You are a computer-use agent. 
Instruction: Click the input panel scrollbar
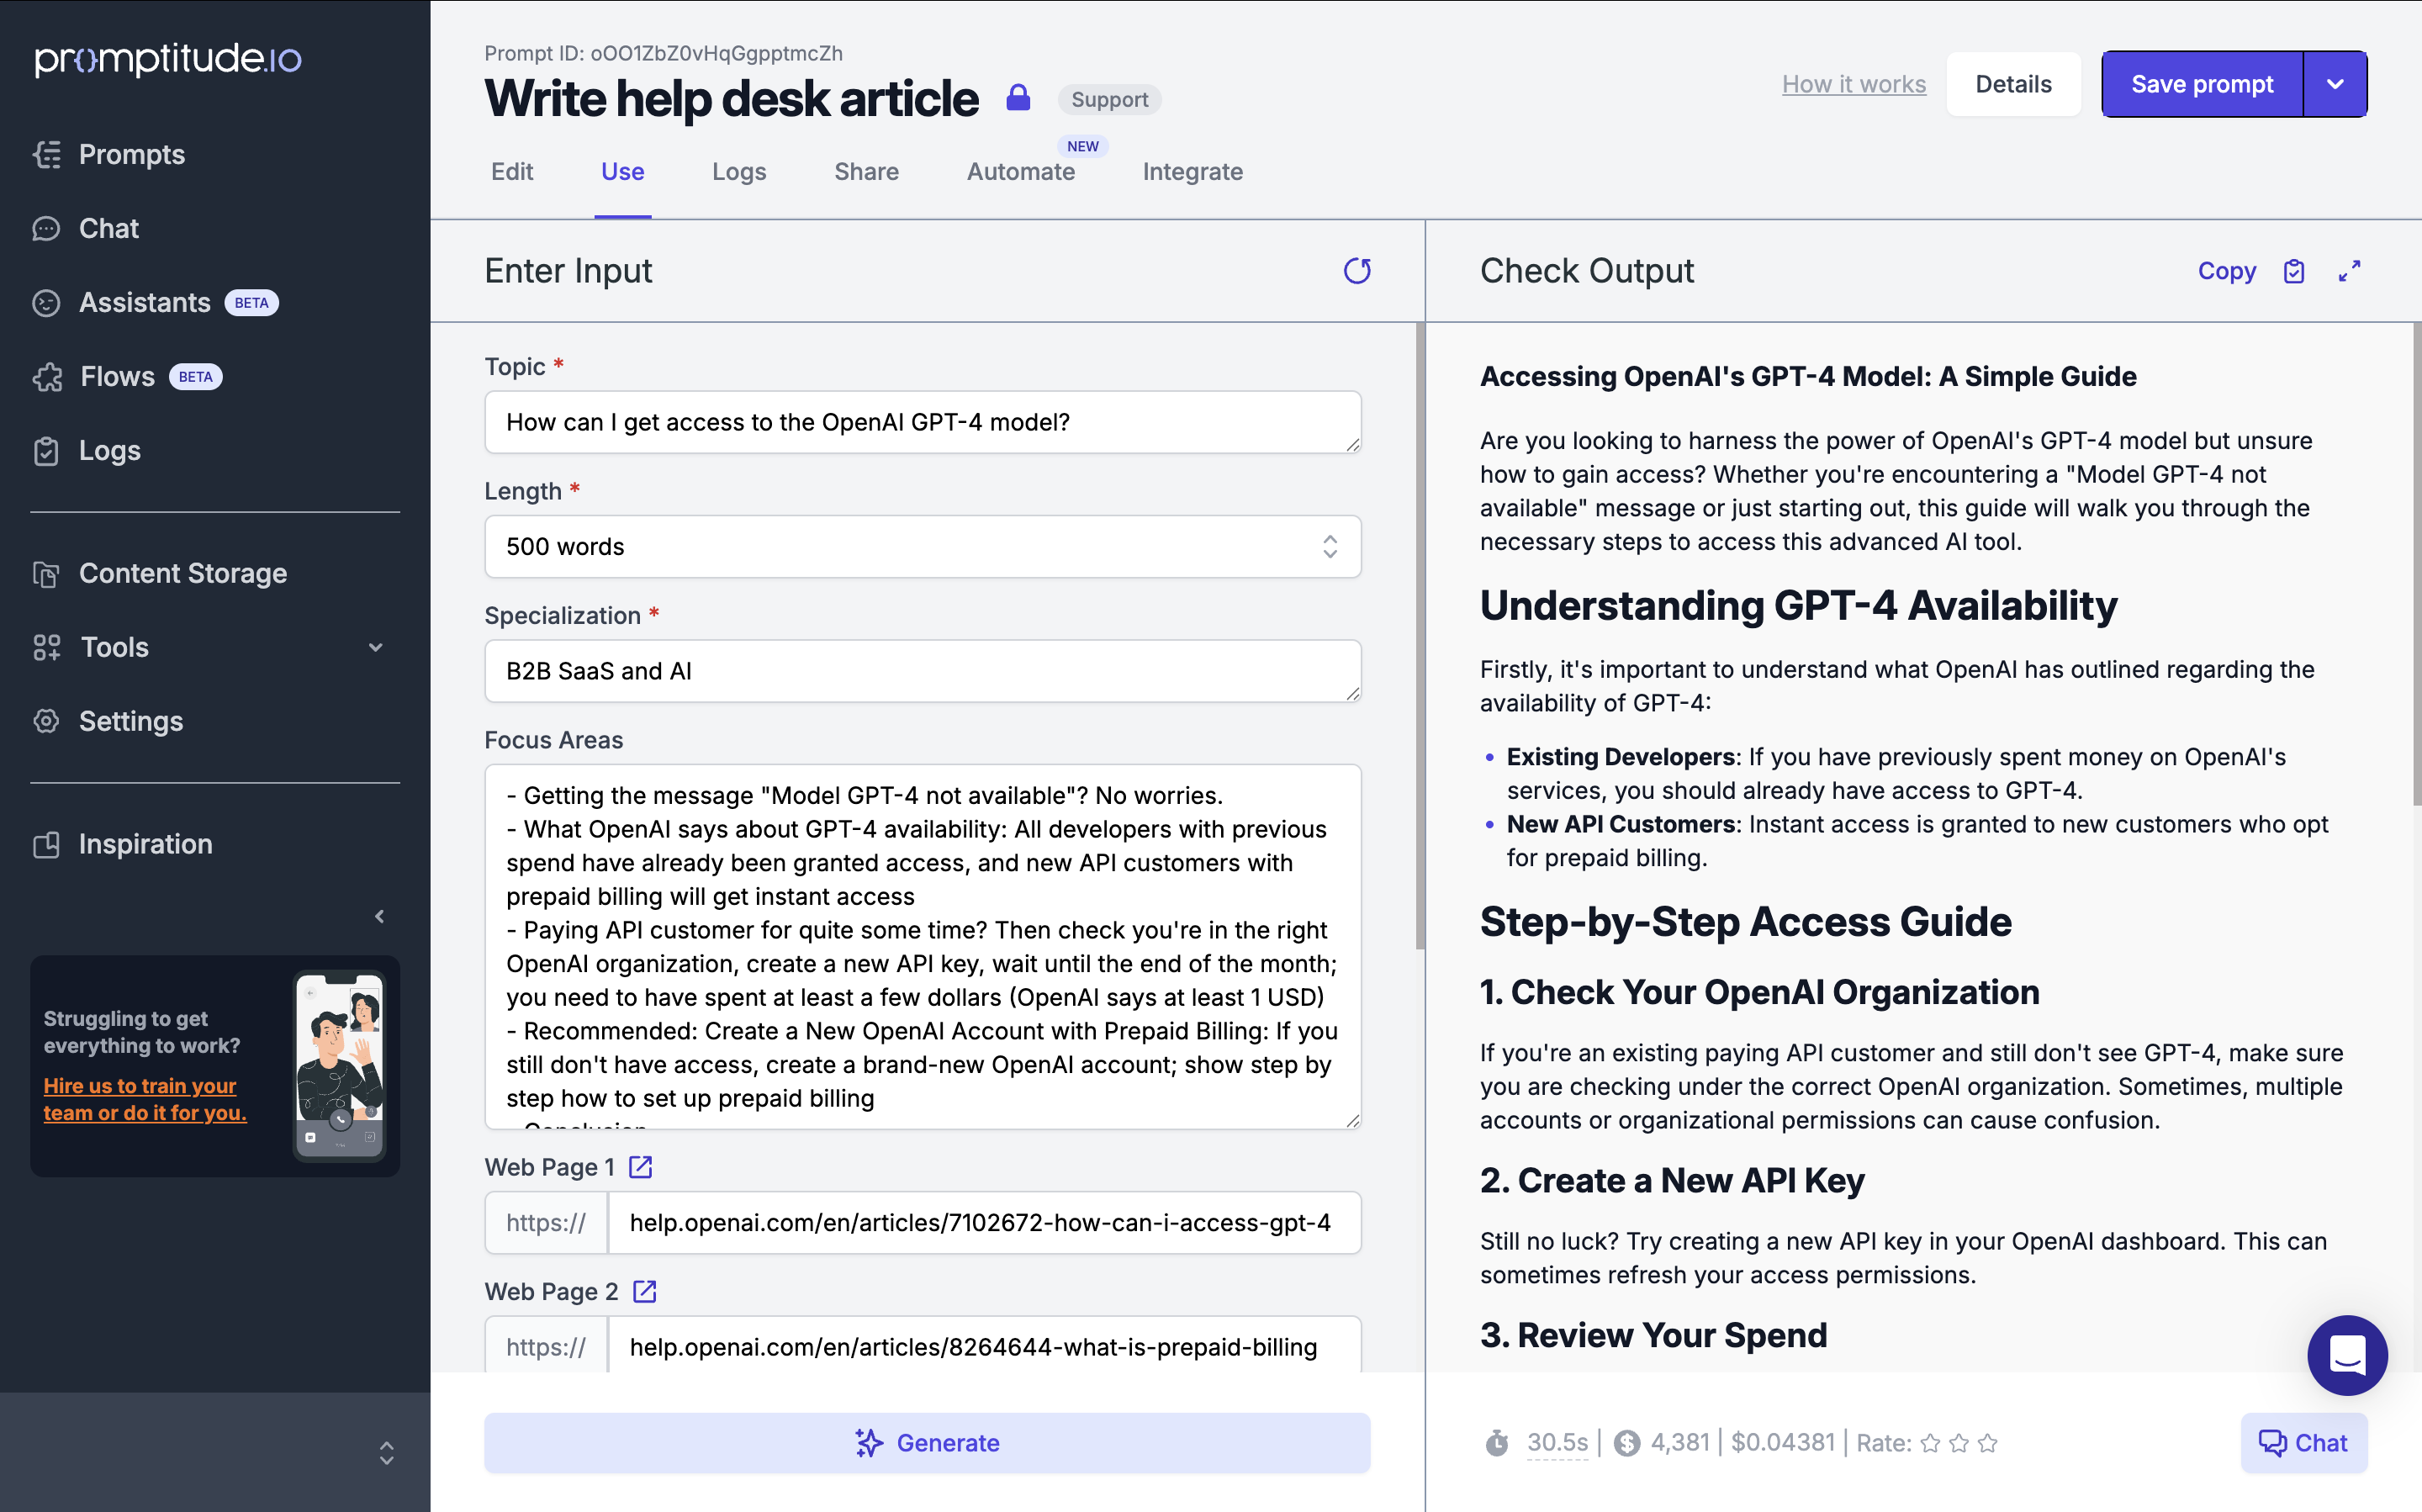(1419, 635)
